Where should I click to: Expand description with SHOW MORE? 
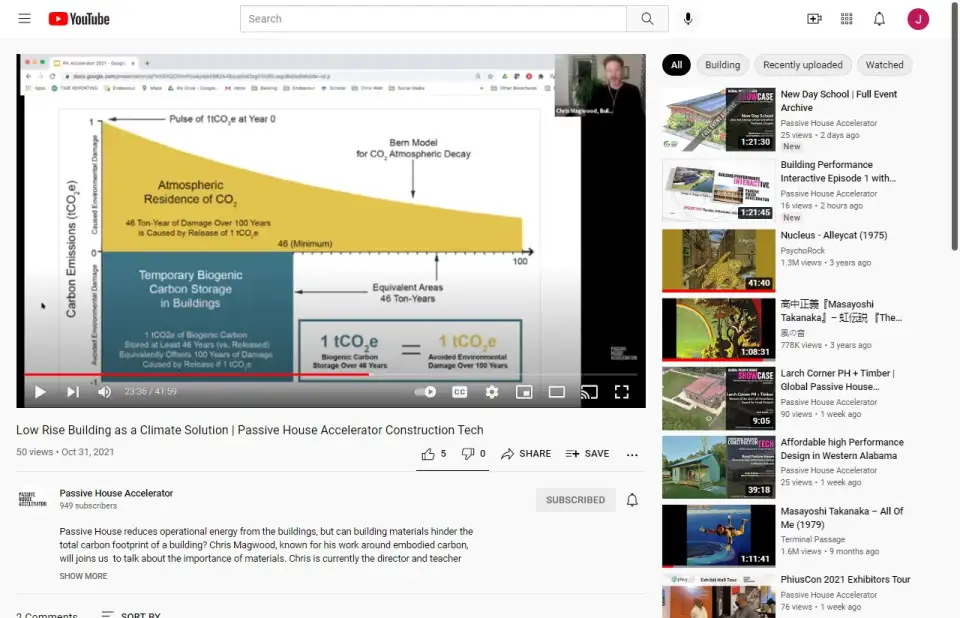pos(83,576)
